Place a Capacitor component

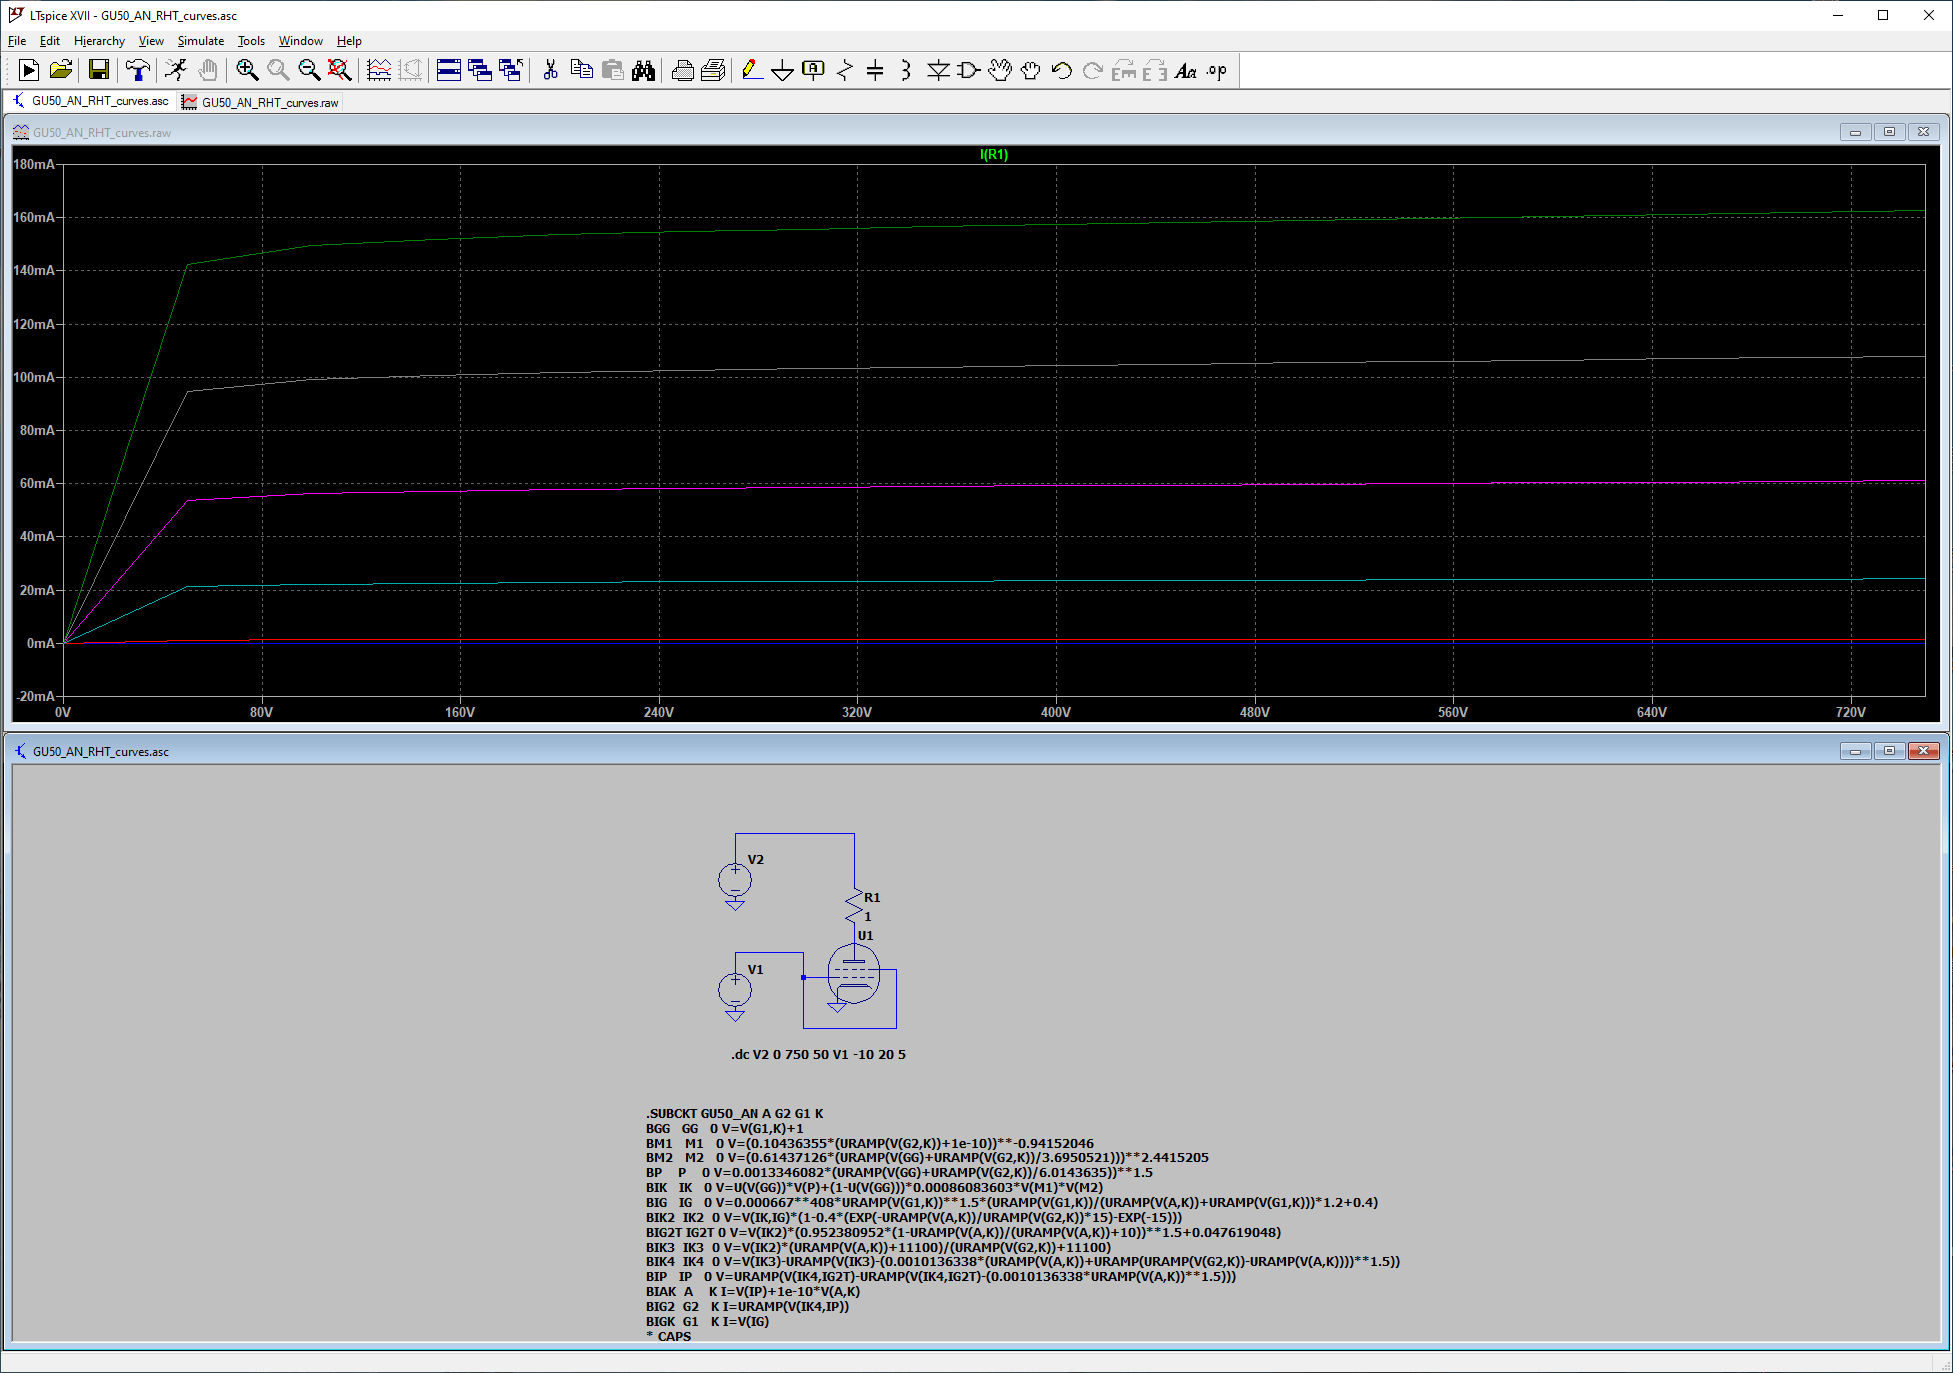[876, 70]
